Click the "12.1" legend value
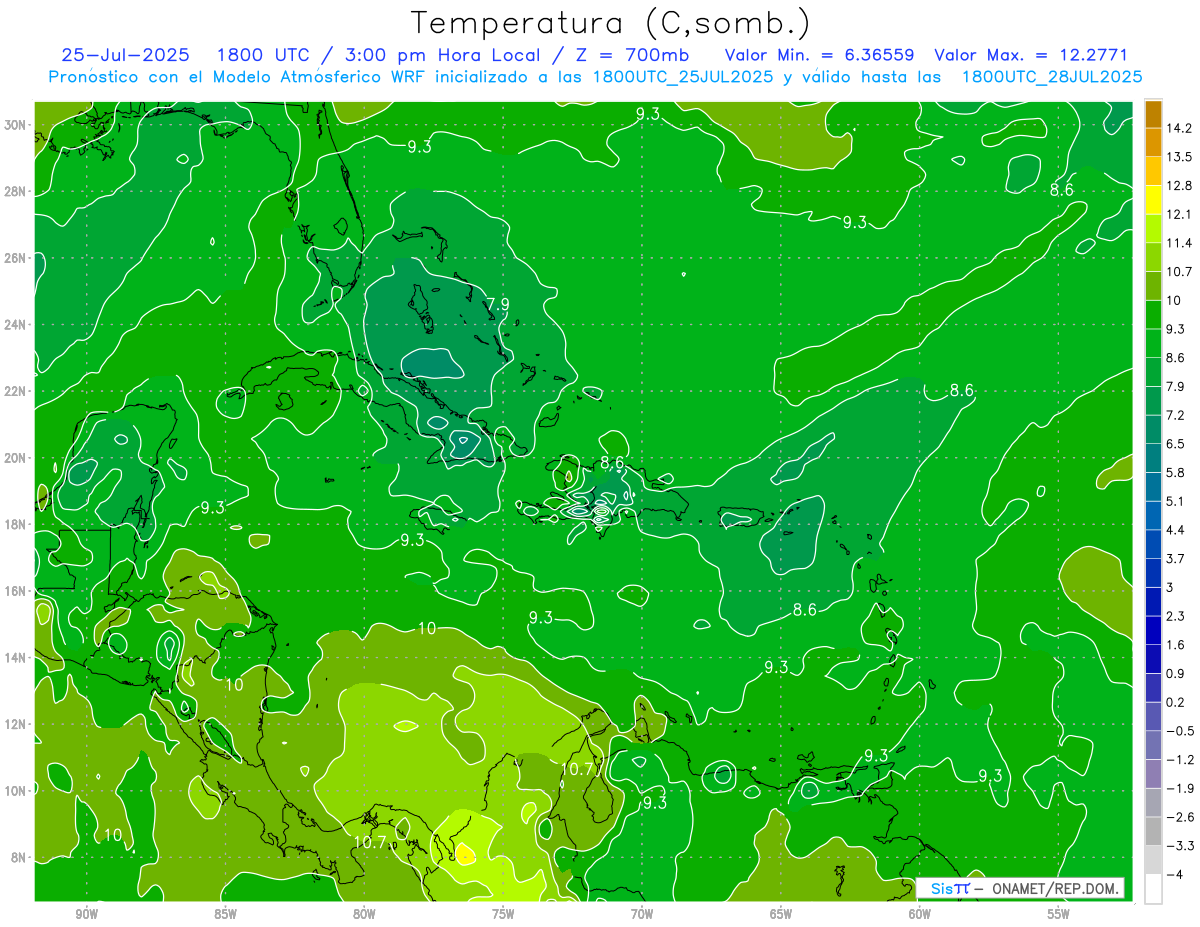 click(1178, 214)
